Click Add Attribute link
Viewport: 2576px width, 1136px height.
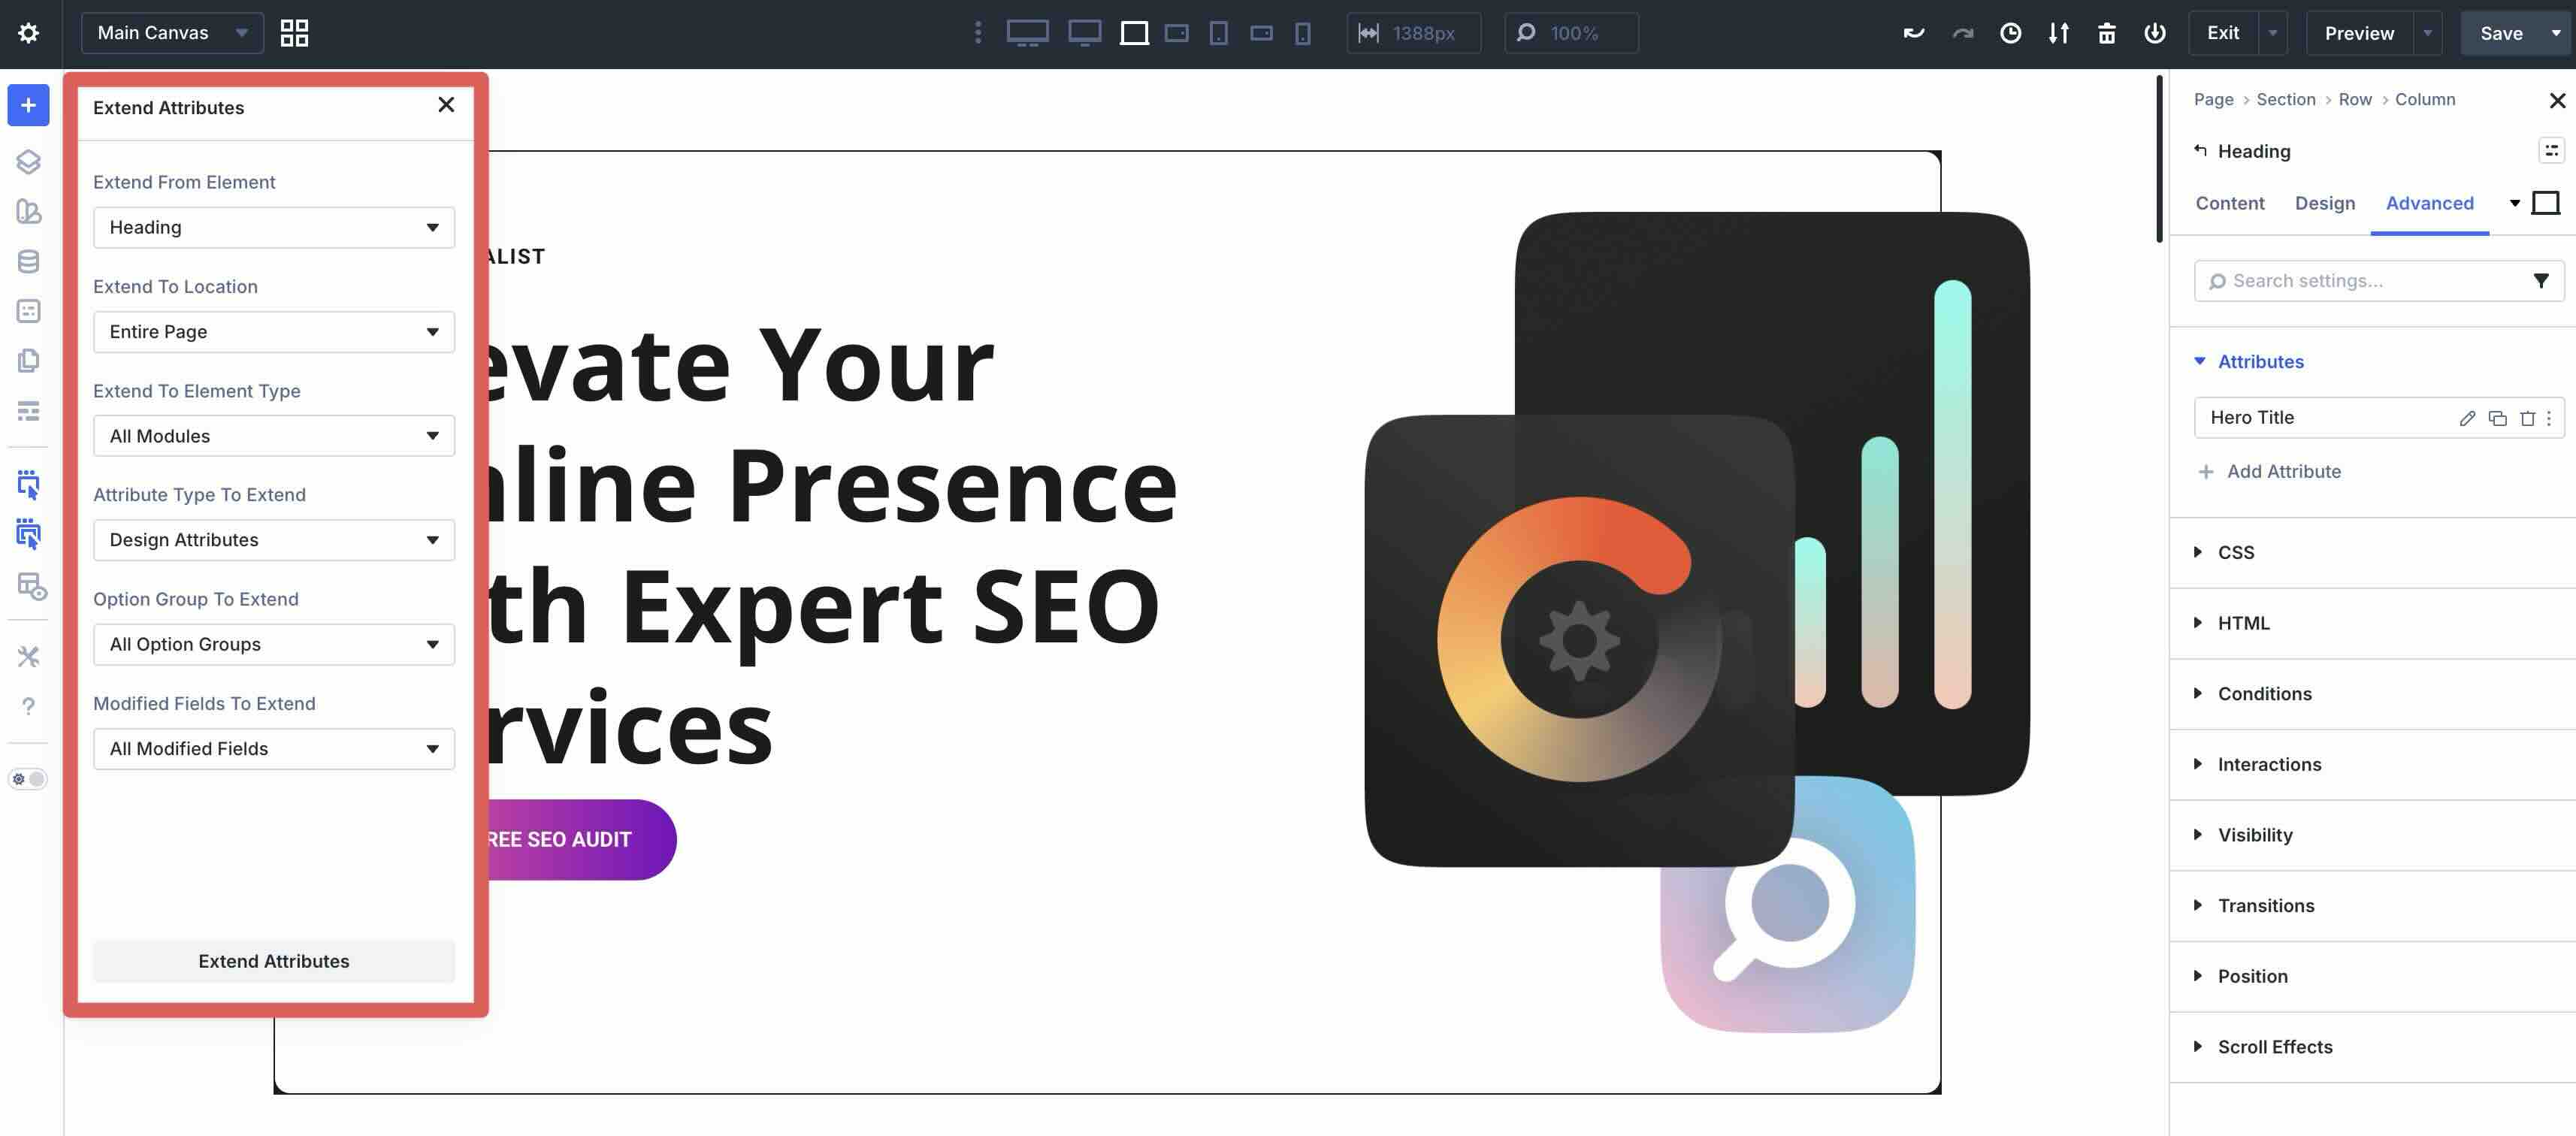2283,471
